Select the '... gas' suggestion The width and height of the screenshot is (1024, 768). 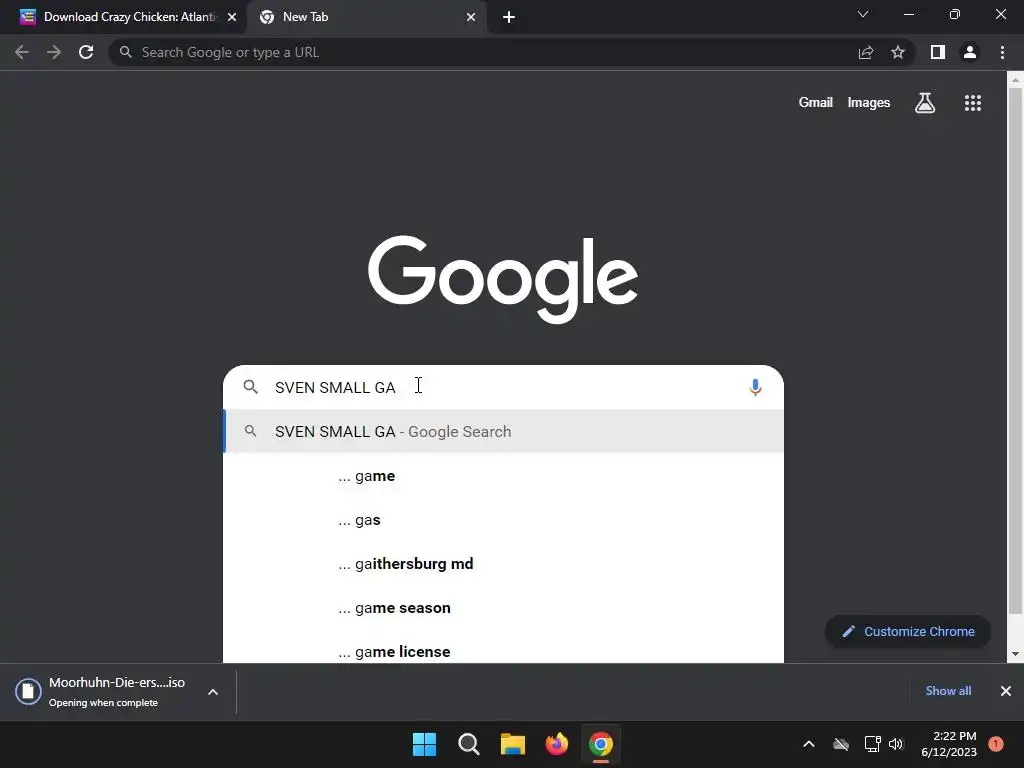(504, 520)
